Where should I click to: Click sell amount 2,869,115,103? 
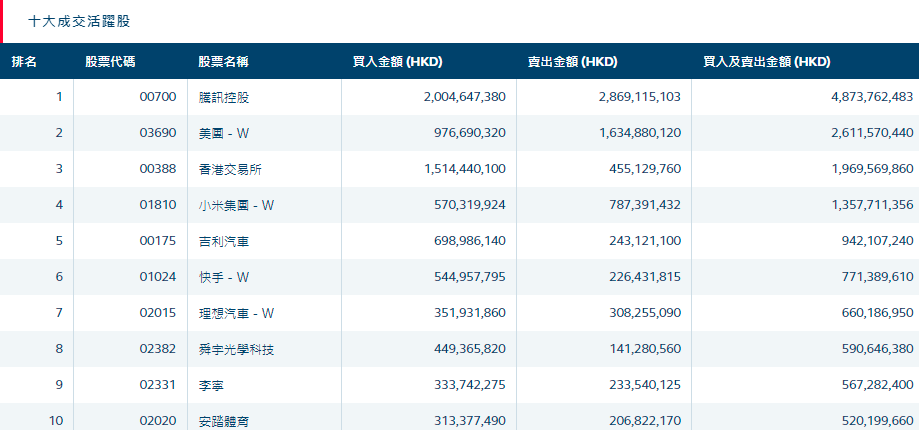click(x=640, y=97)
